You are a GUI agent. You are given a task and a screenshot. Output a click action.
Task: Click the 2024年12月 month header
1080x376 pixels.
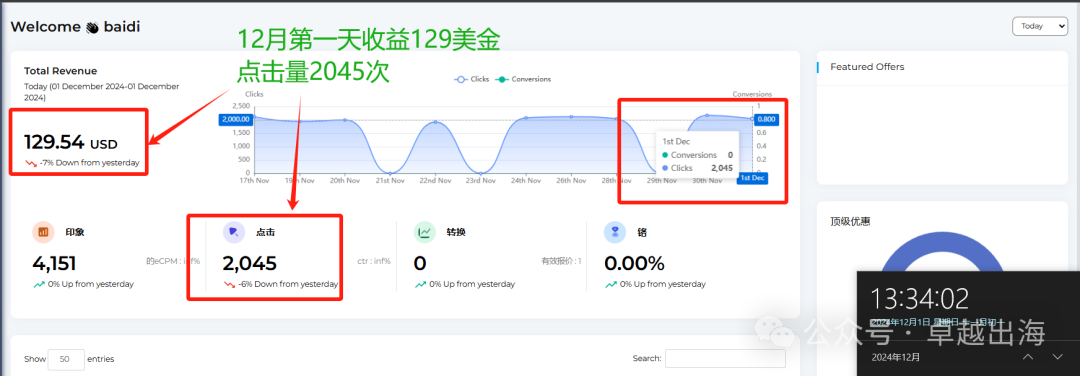[x=896, y=357]
